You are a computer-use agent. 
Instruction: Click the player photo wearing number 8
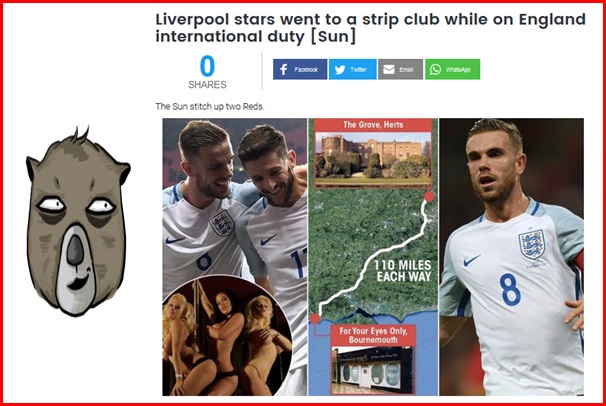(x=511, y=257)
